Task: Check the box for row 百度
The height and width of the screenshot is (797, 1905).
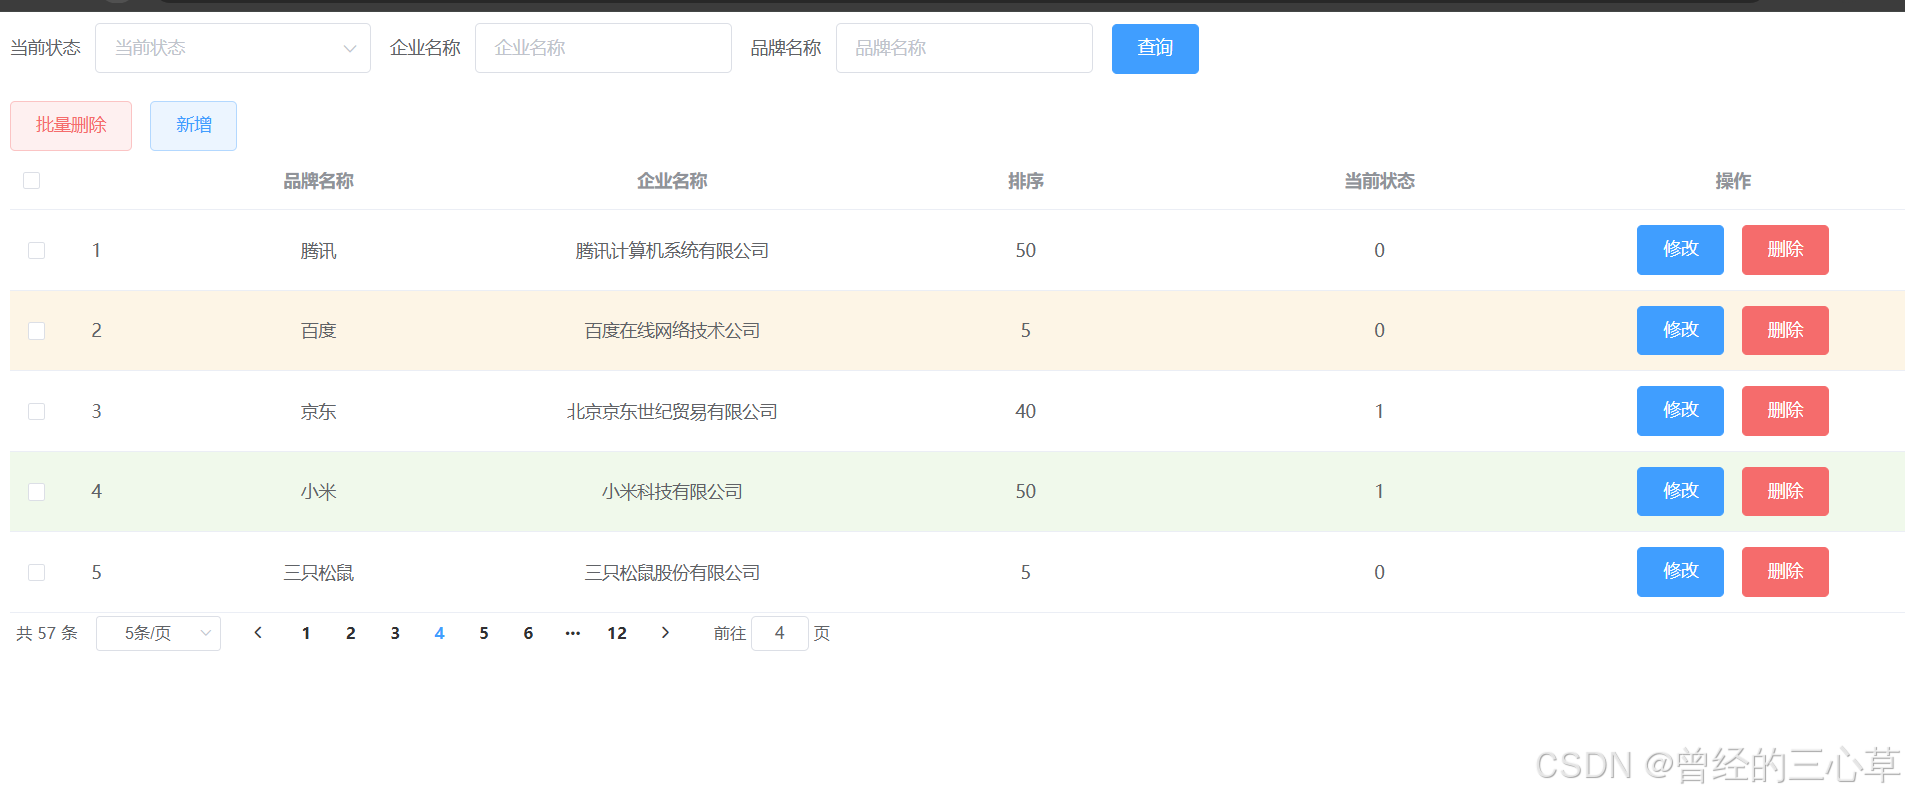Action: coord(37,330)
